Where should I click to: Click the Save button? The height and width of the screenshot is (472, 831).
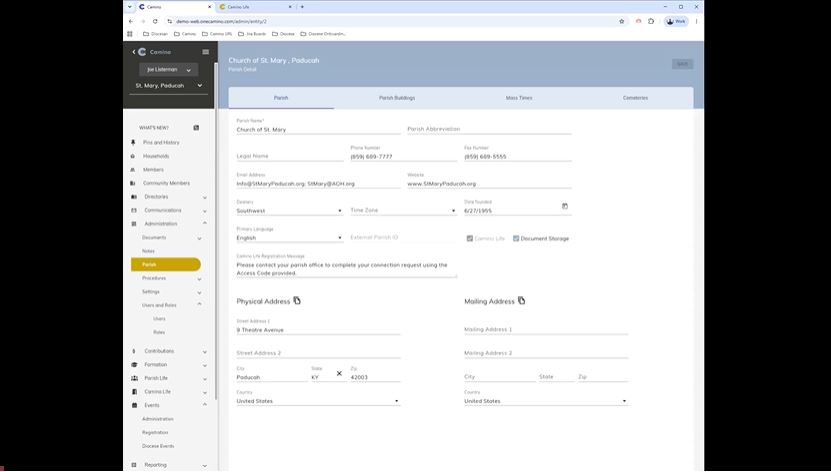(x=683, y=64)
